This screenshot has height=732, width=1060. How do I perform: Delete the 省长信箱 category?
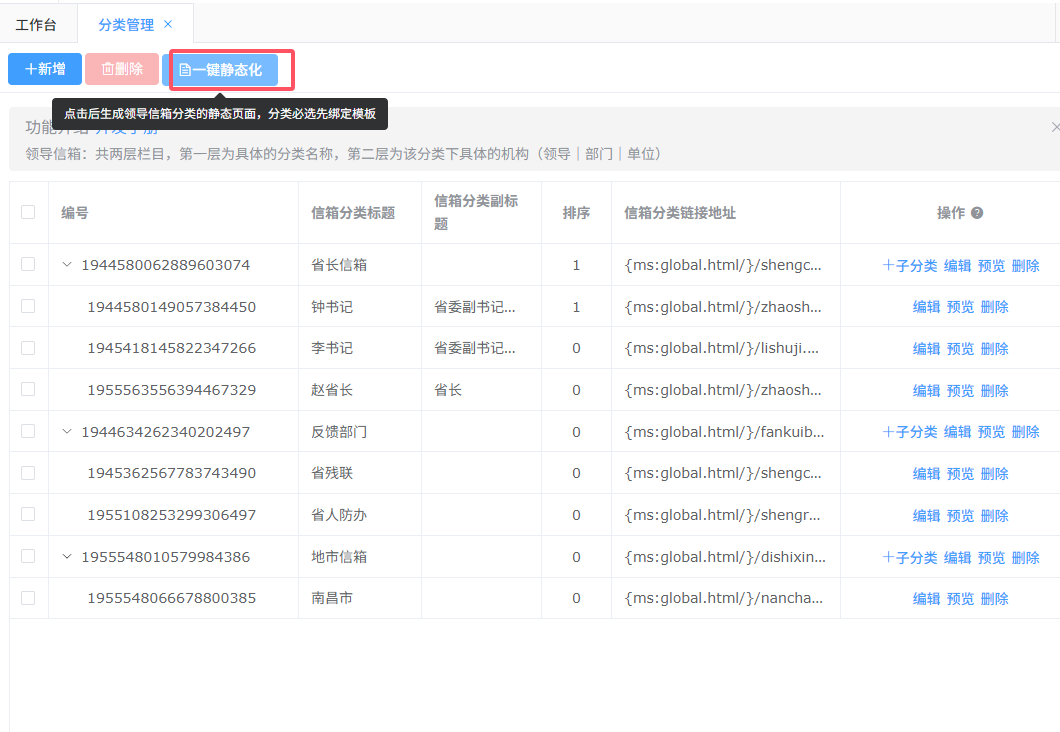click(x=1026, y=266)
